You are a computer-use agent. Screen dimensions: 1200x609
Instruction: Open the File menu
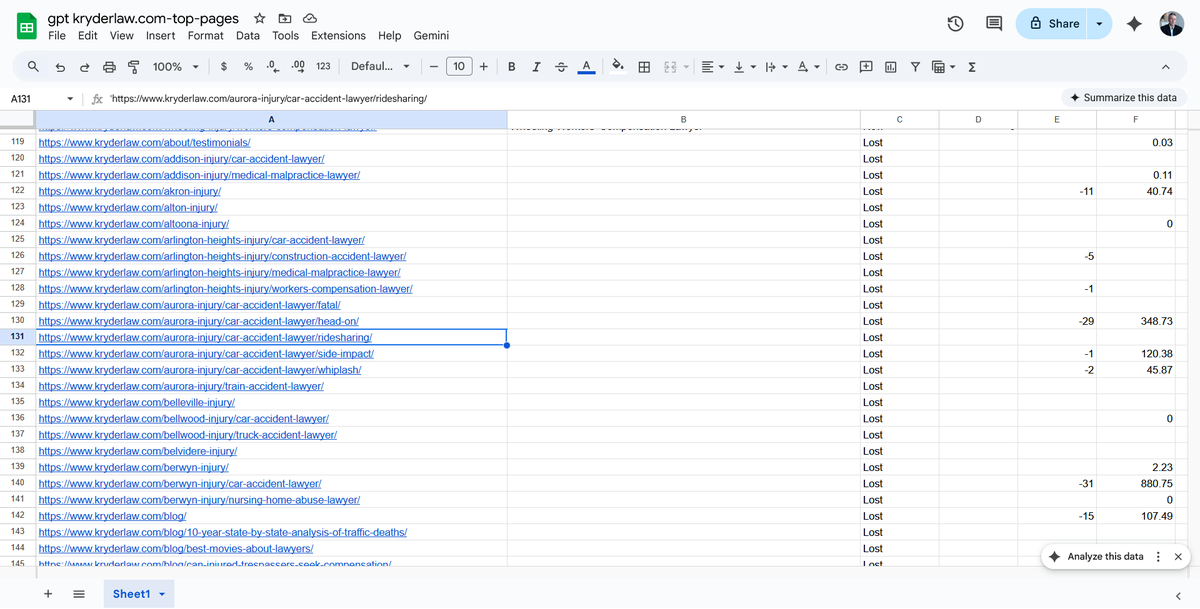[57, 36]
